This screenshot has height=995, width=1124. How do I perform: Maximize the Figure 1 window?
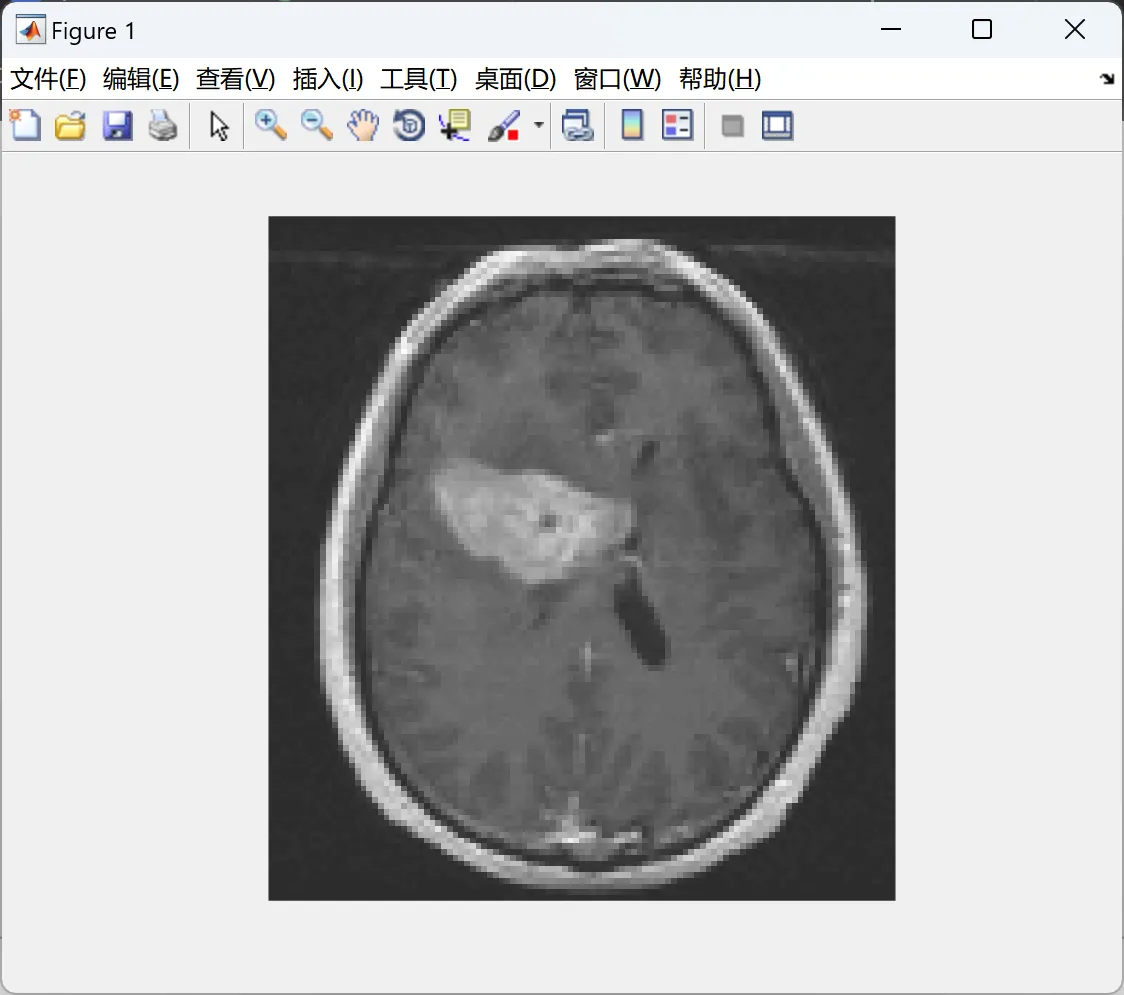click(982, 29)
